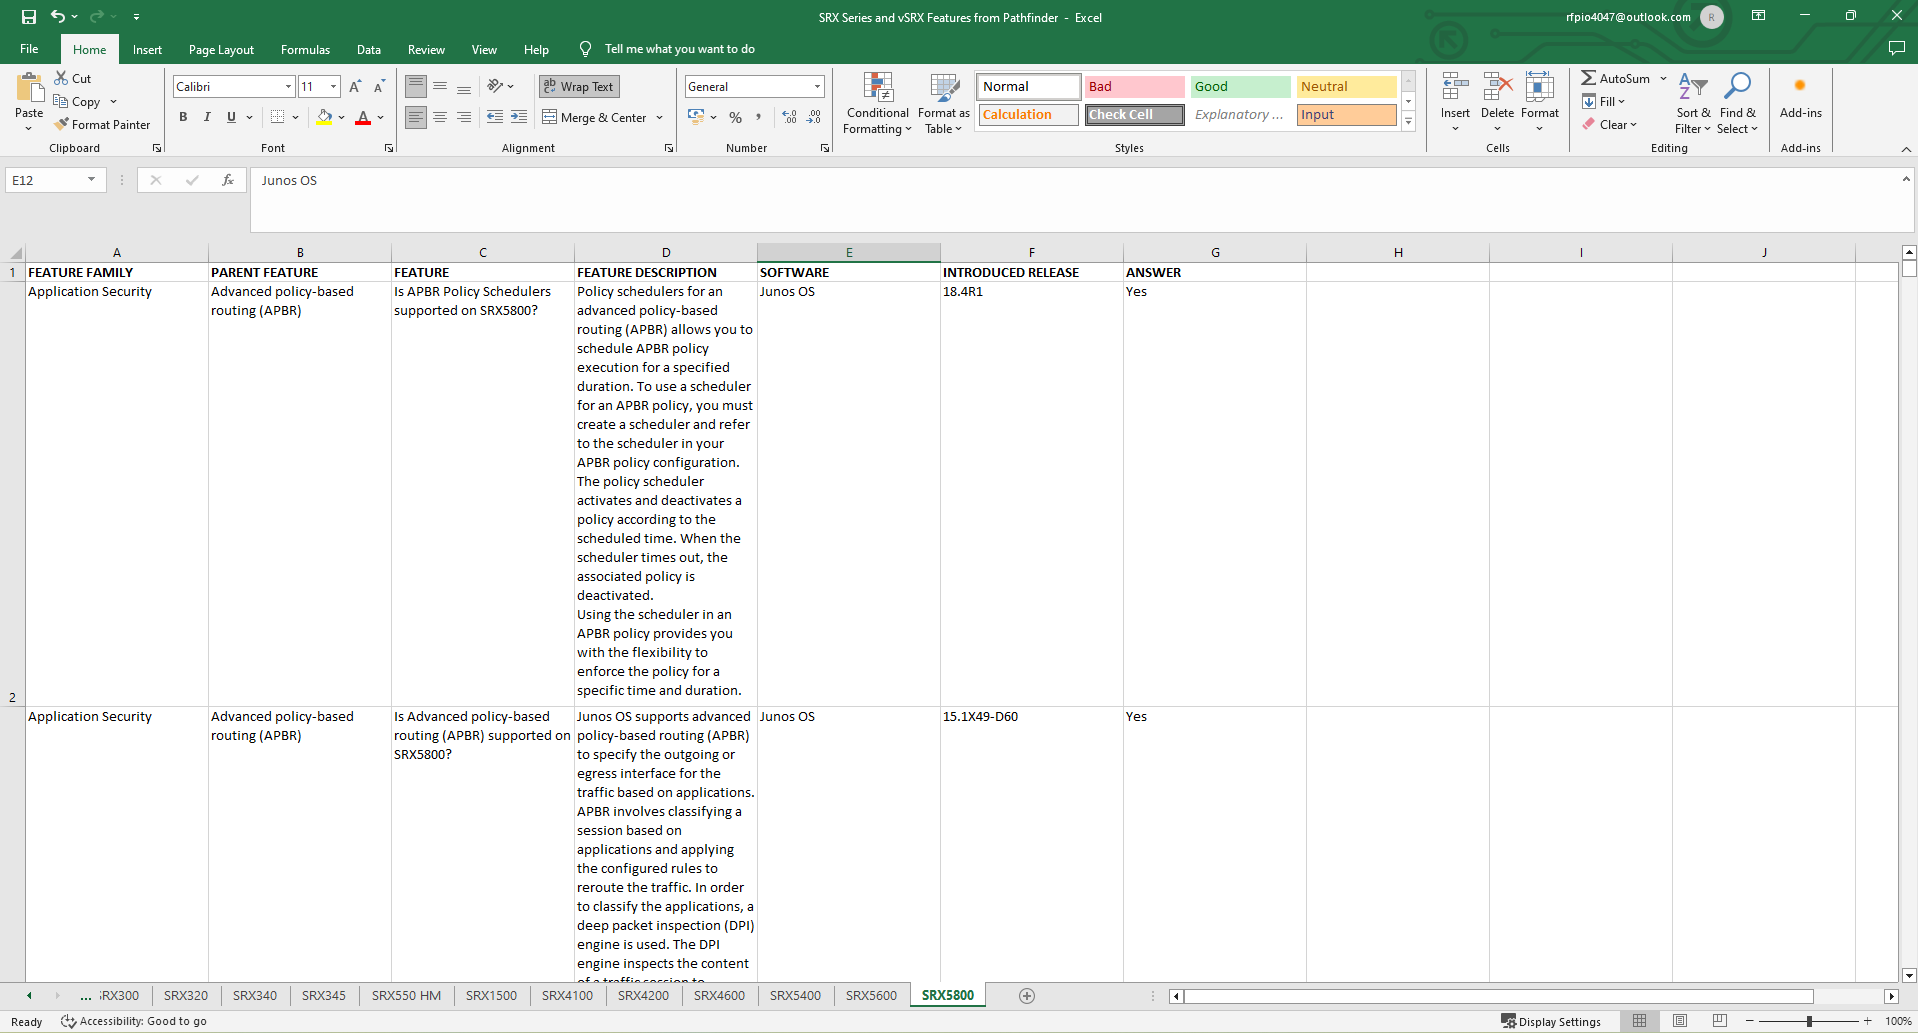The width and height of the screenshot is (1918, 1033).
Task: Click the Borders icon
Action: 278,117
